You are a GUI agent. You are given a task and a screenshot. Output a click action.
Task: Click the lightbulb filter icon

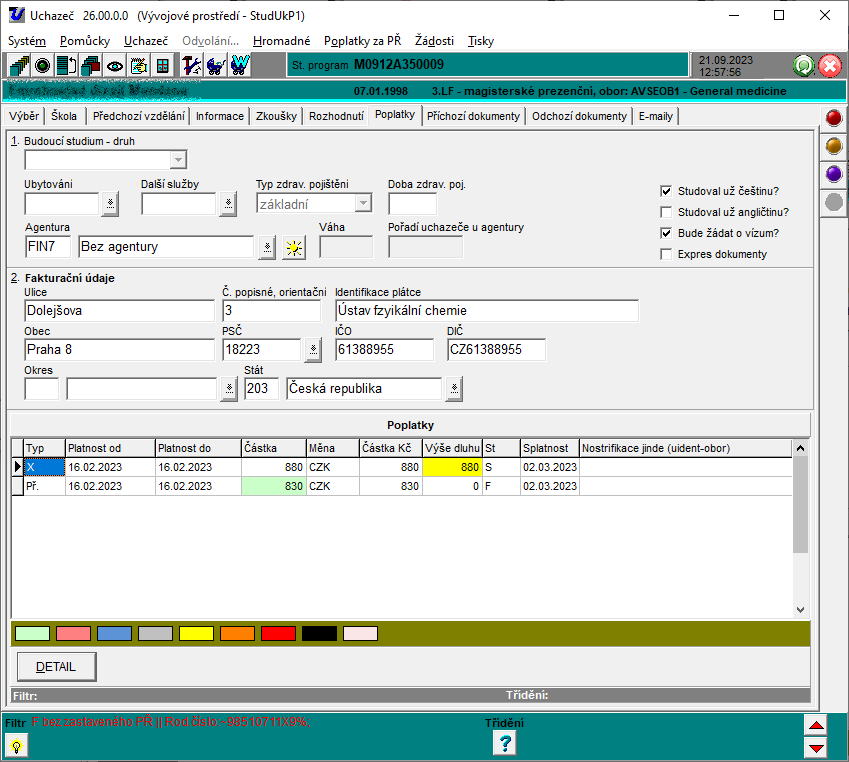tap(17, 745)
